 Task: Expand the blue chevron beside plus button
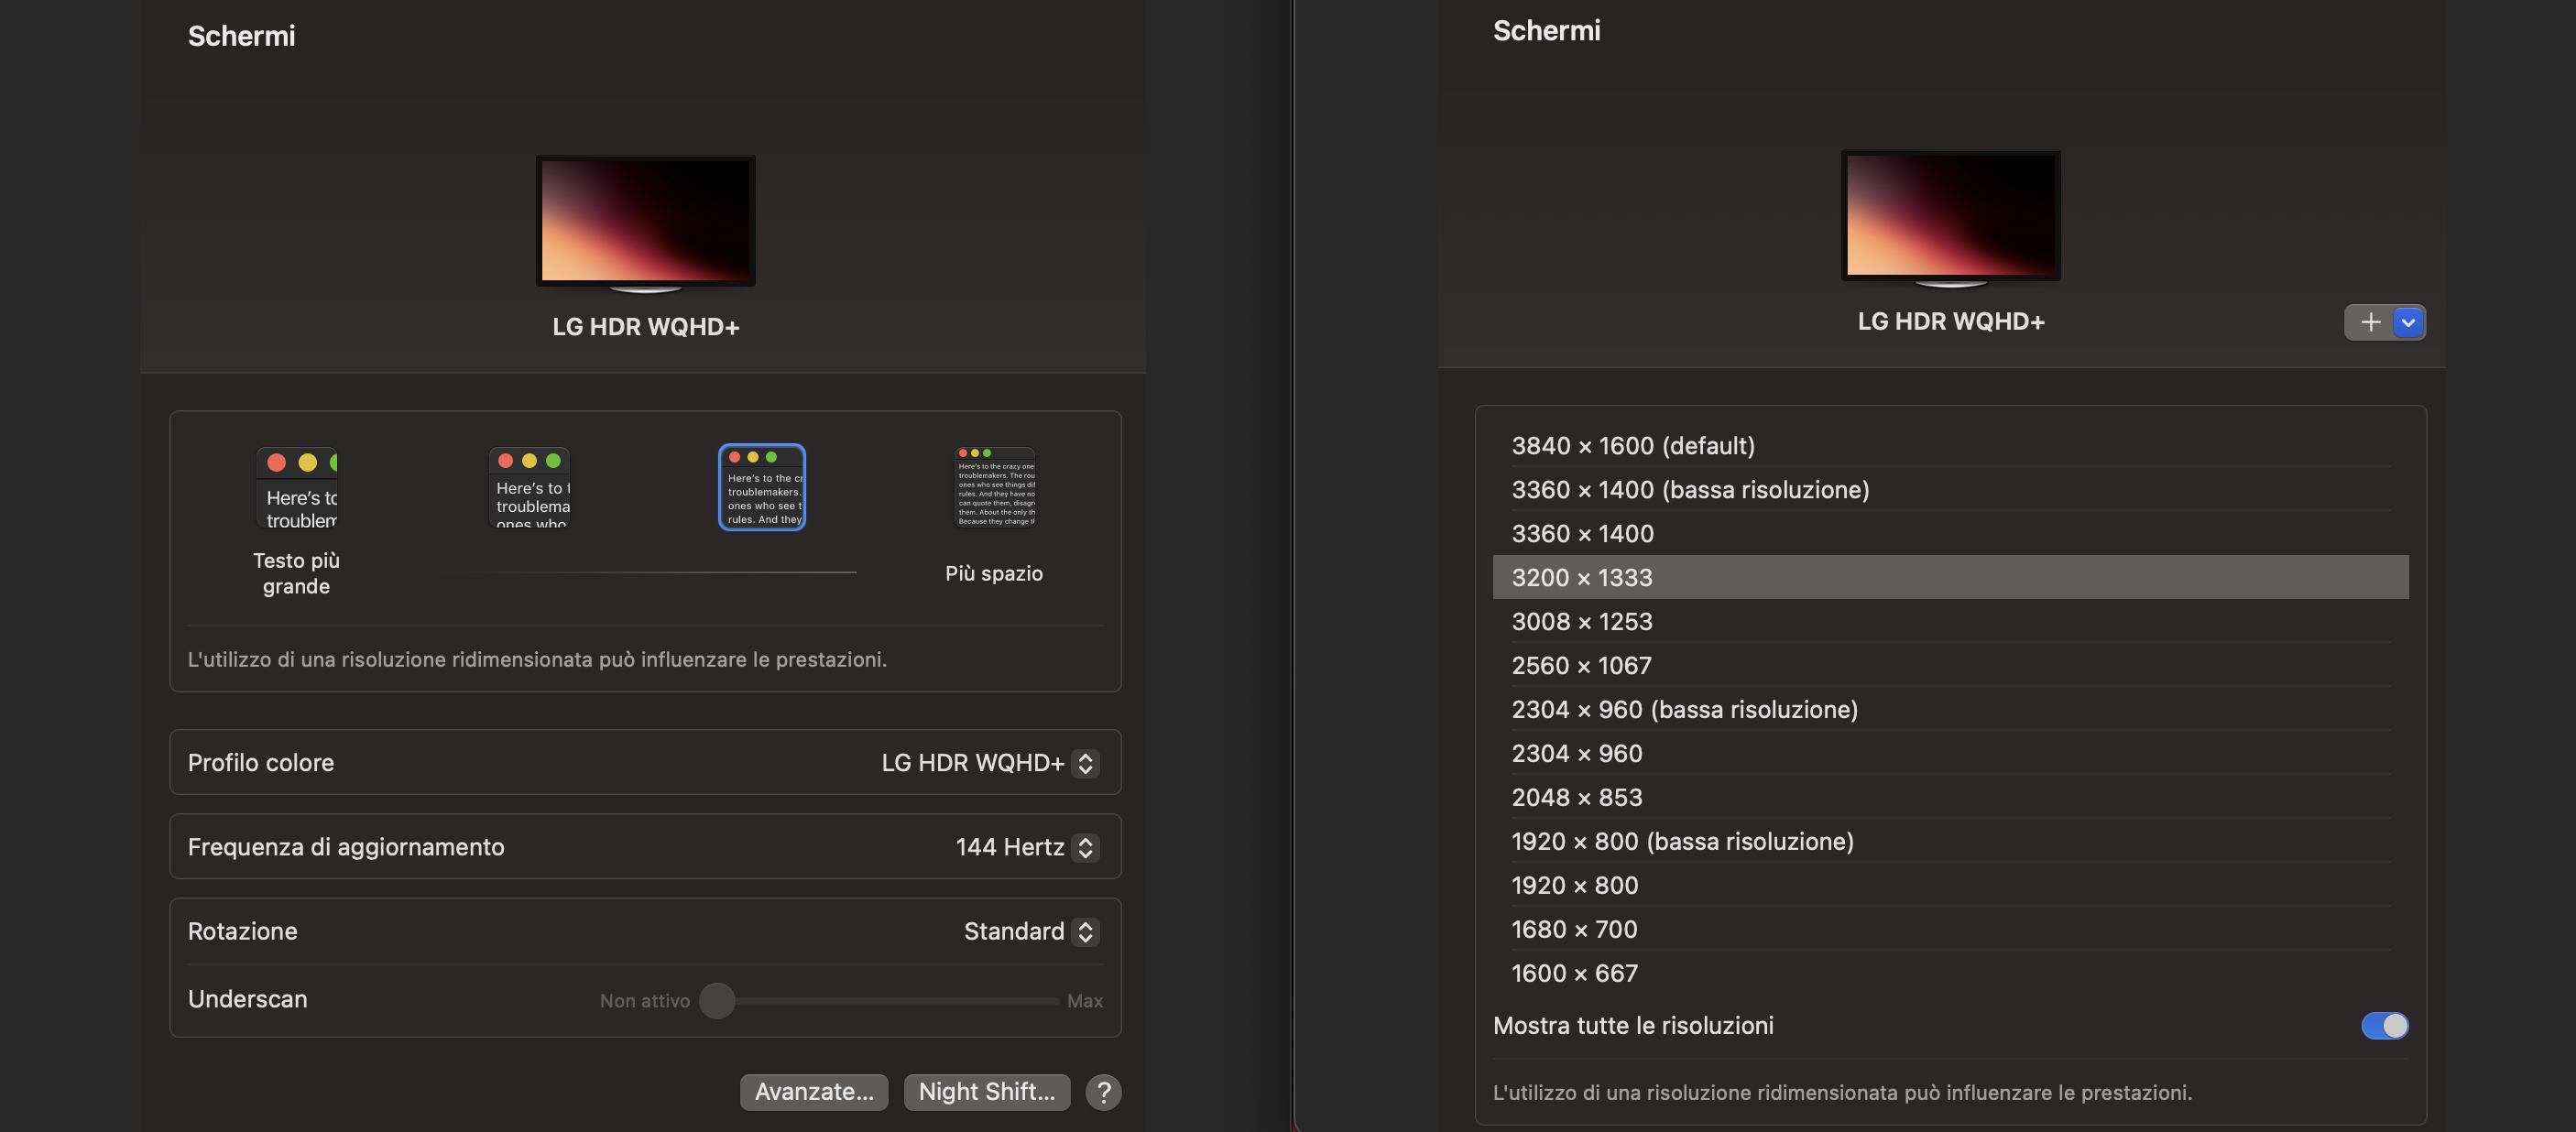point(2408,322)
